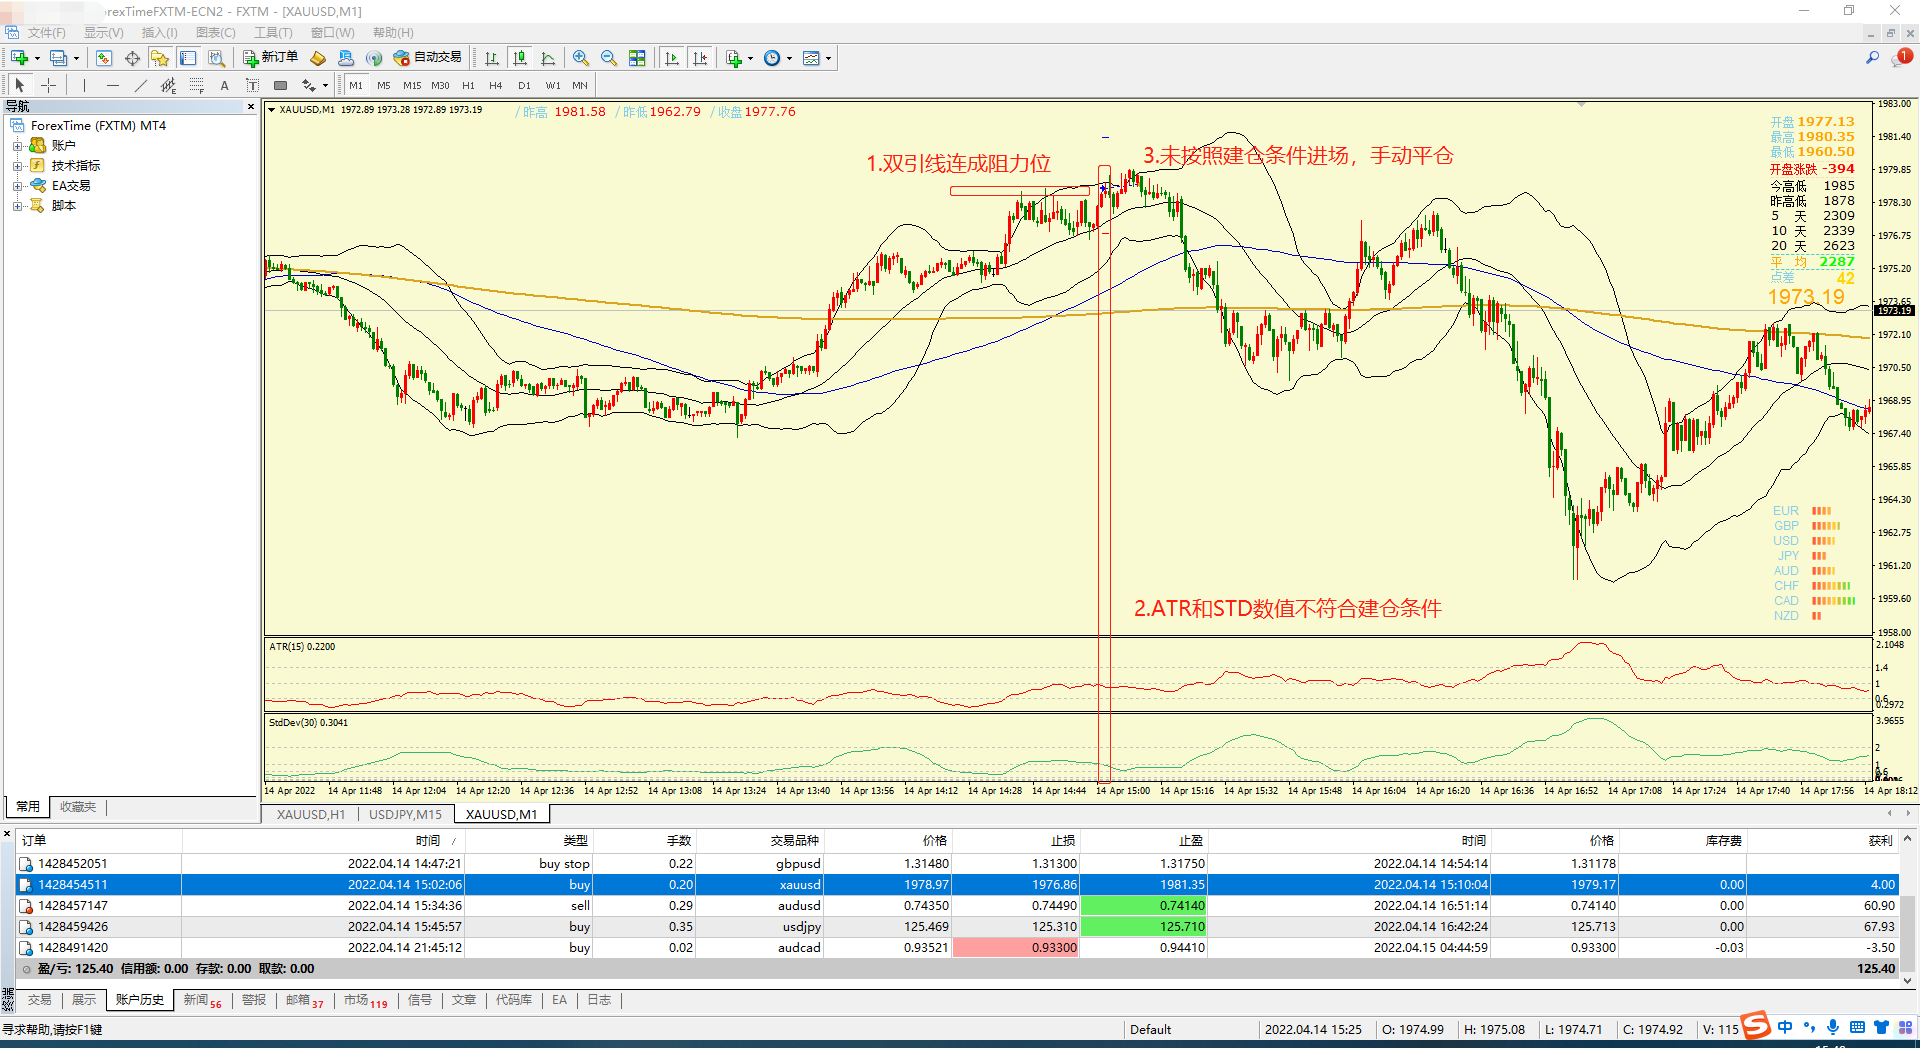
Task: Toggle the Terminal panel toolbar icon
Action: (188, 58)
